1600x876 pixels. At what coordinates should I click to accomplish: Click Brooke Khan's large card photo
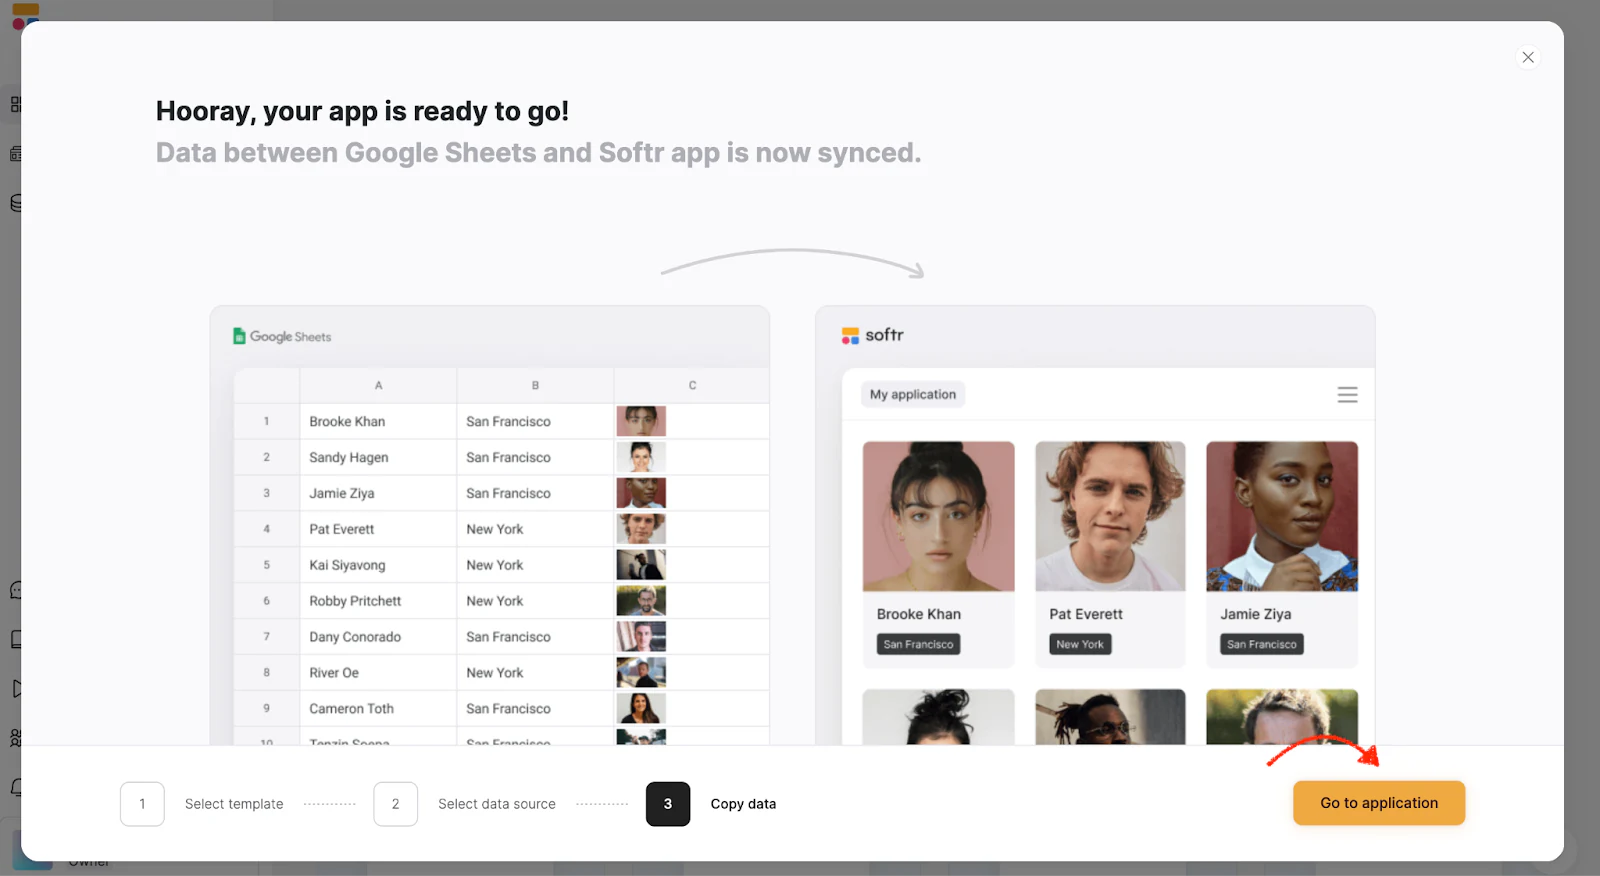(x=938, y=516)
